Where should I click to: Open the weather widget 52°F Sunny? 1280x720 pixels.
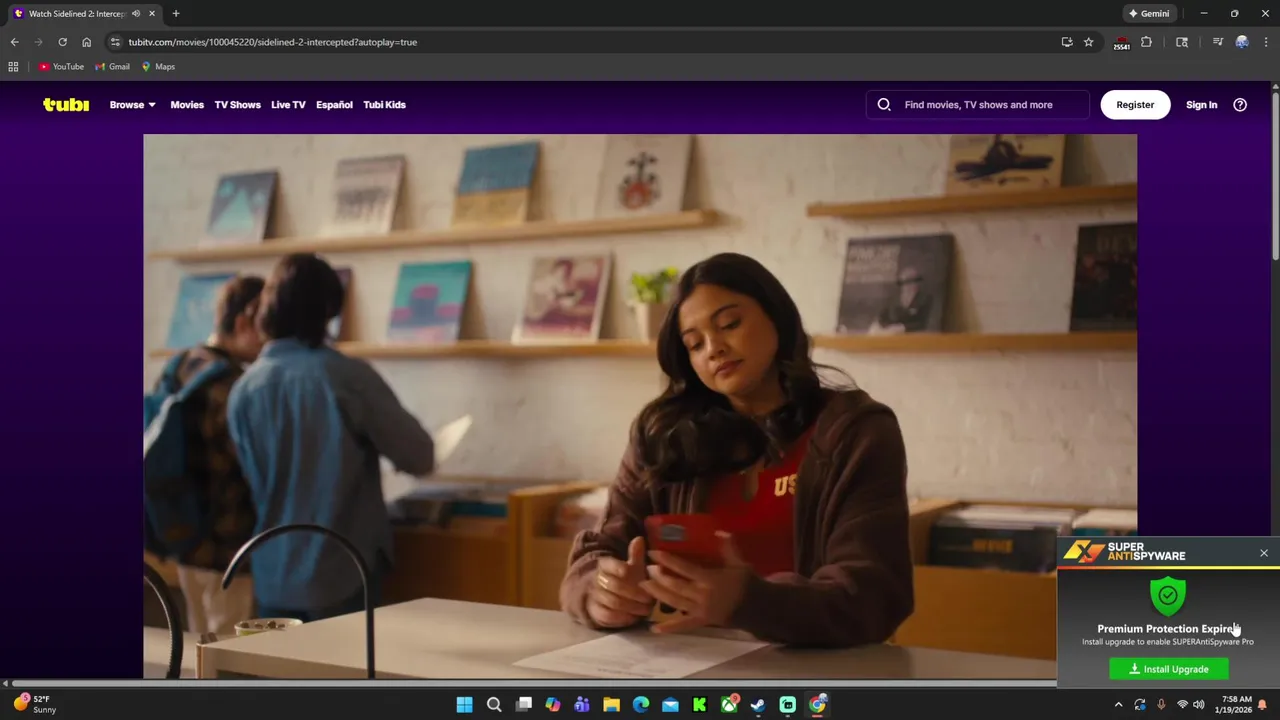tap(35, 704)
